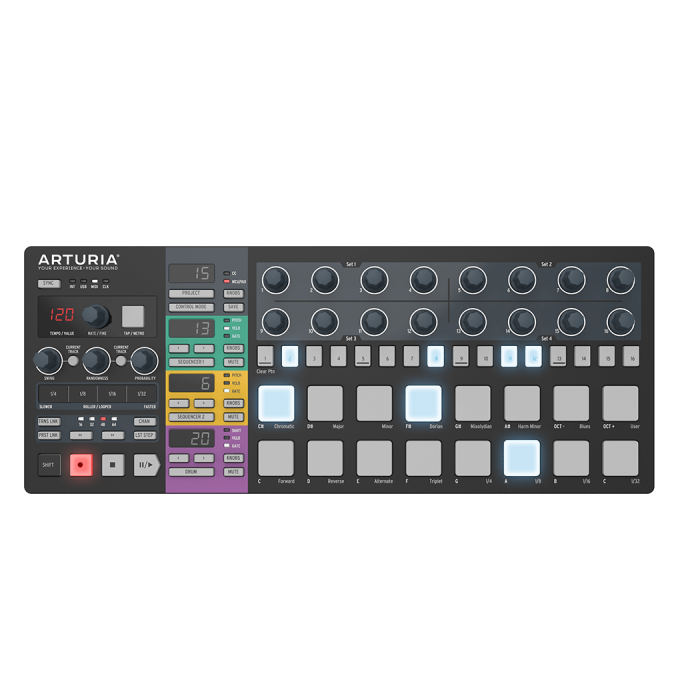
Task: Adjust the SWING knob
Action: point(48,360)
